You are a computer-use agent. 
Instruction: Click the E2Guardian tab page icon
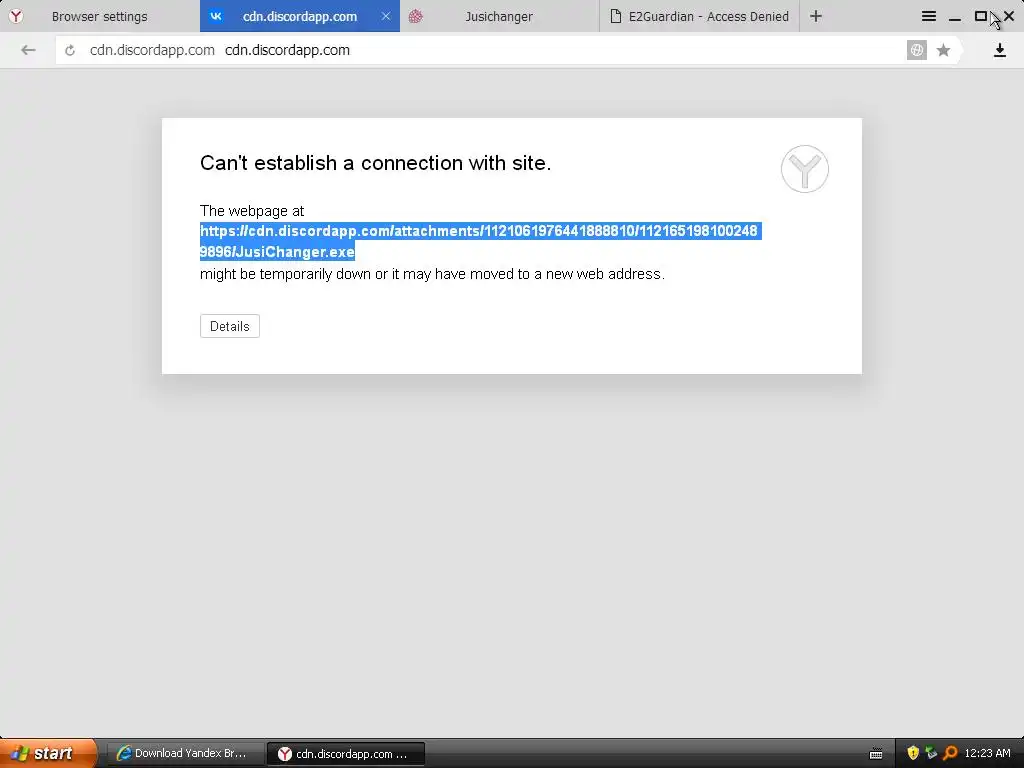(615, 16)
